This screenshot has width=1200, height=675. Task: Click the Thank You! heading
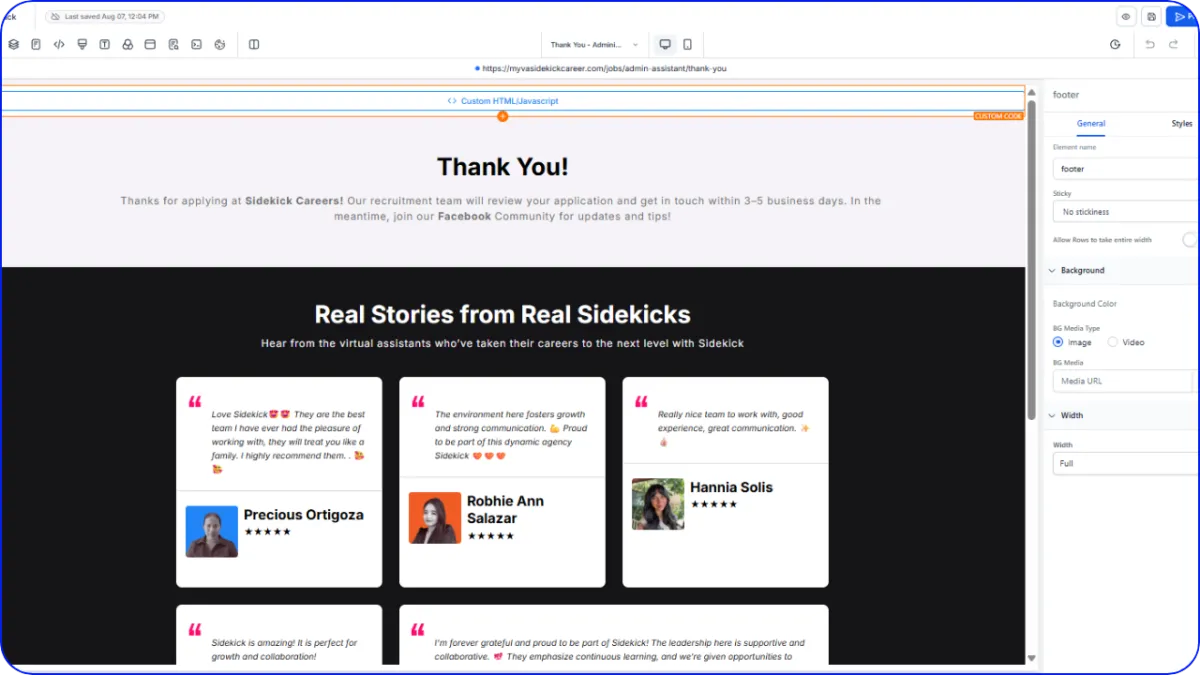(x=503, y=167)
